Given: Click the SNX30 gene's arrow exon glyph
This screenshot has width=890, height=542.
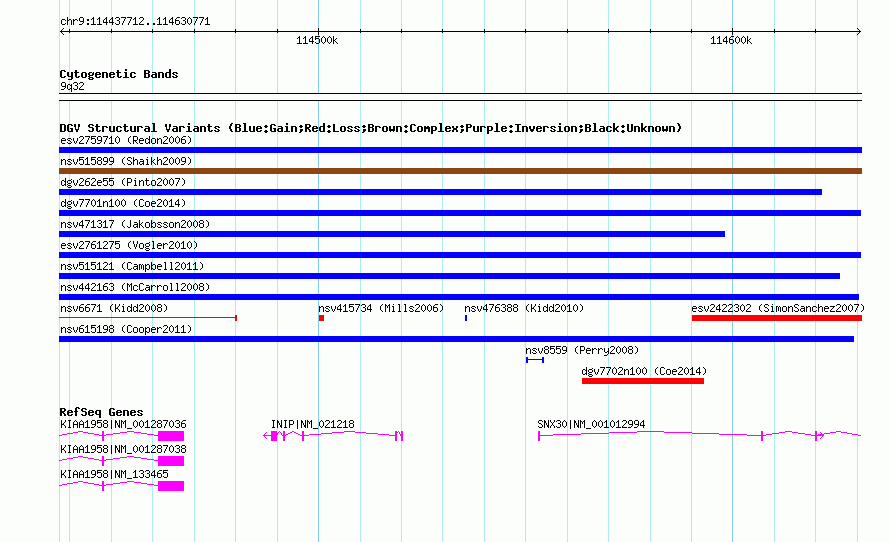Looking at the screenshot, I should click(x=818, y=436).
